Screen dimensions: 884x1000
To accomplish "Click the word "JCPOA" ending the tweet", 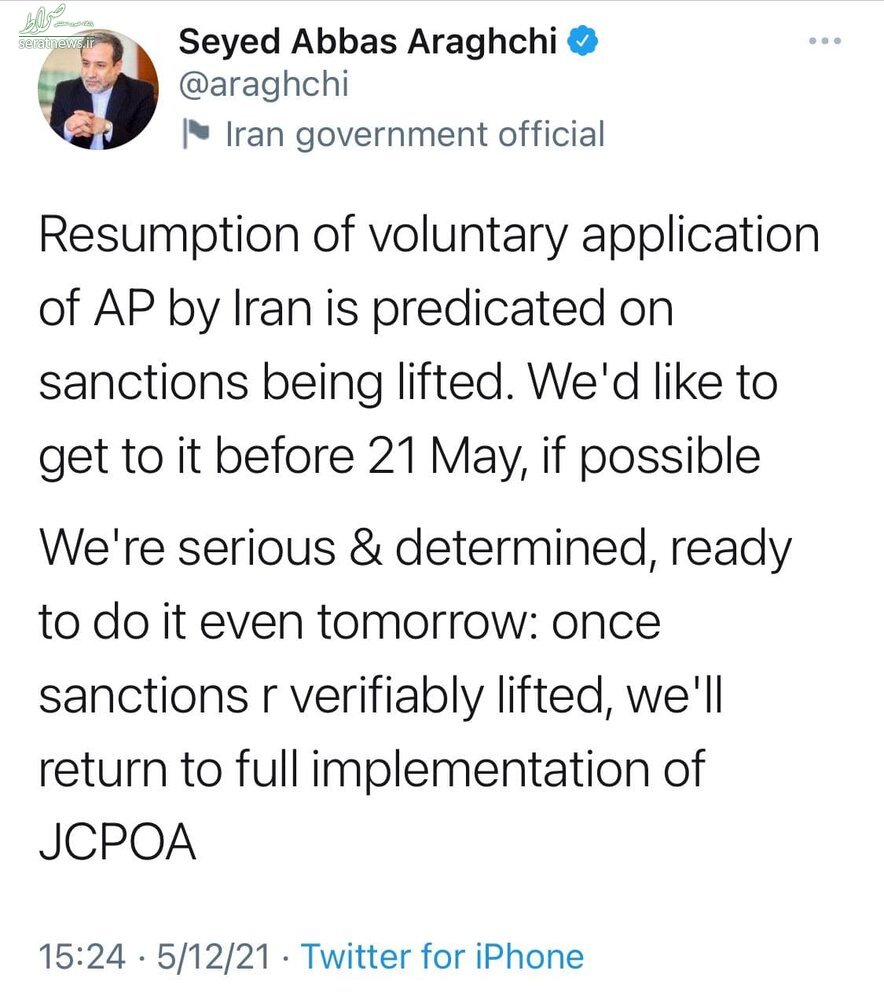I will [116, 841].
